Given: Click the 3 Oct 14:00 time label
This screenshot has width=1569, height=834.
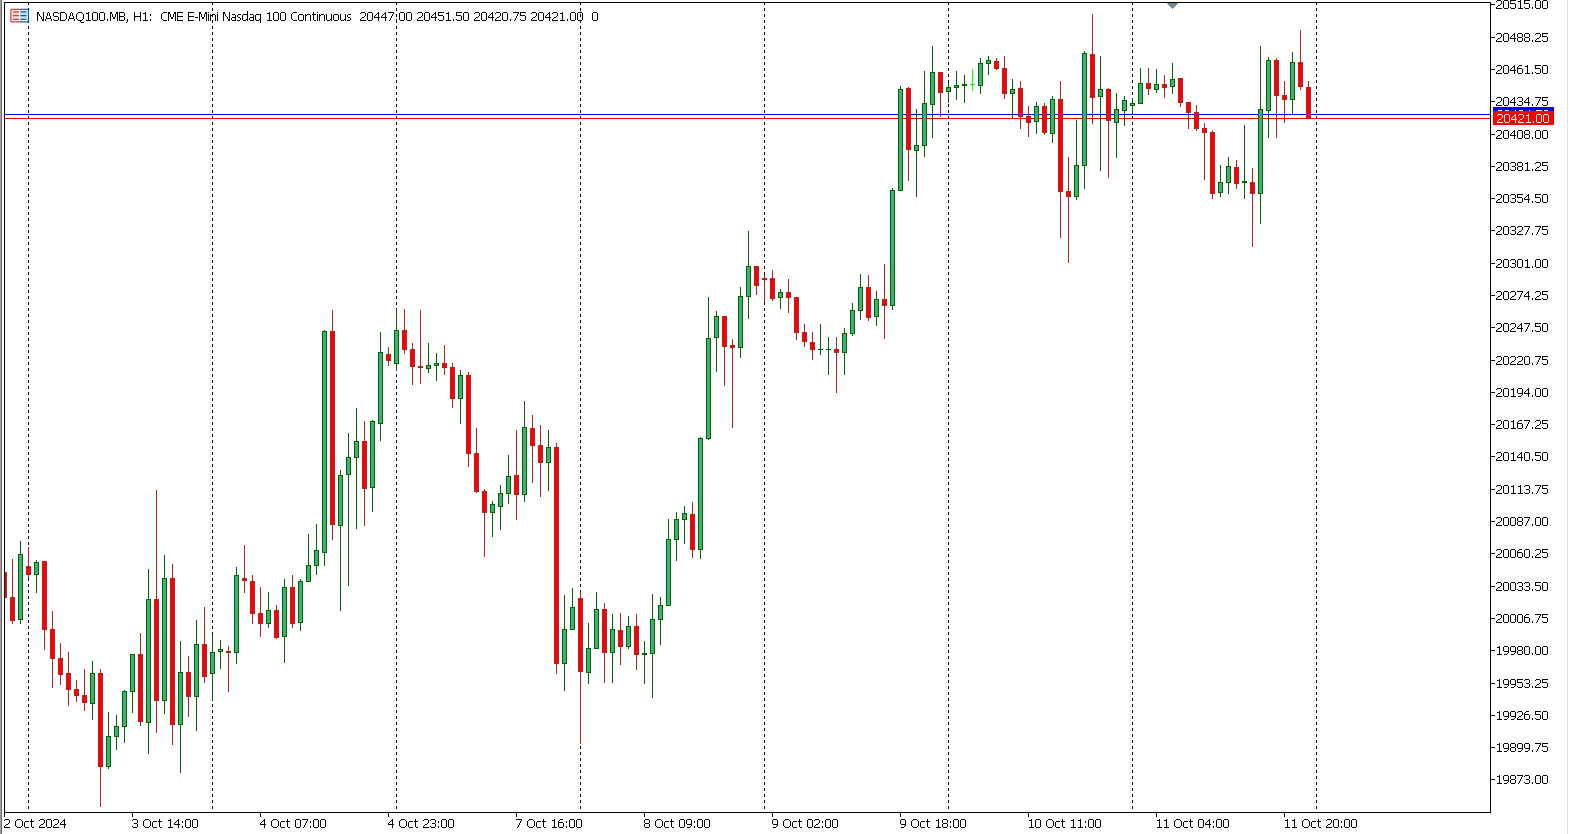Looking at the screenshot, I should 165,824.
